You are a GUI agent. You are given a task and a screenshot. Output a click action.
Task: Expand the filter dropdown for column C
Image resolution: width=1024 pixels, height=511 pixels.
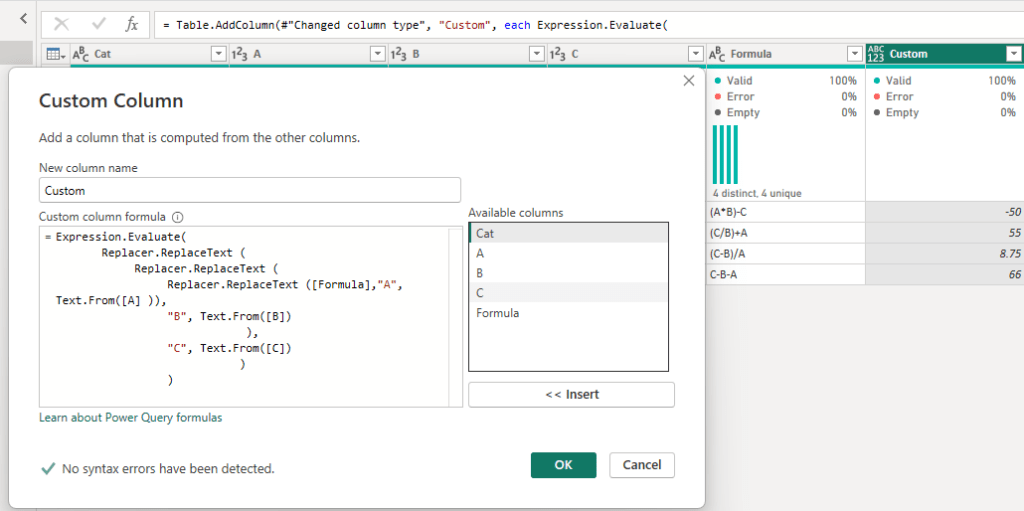click(x=695, y=54)
